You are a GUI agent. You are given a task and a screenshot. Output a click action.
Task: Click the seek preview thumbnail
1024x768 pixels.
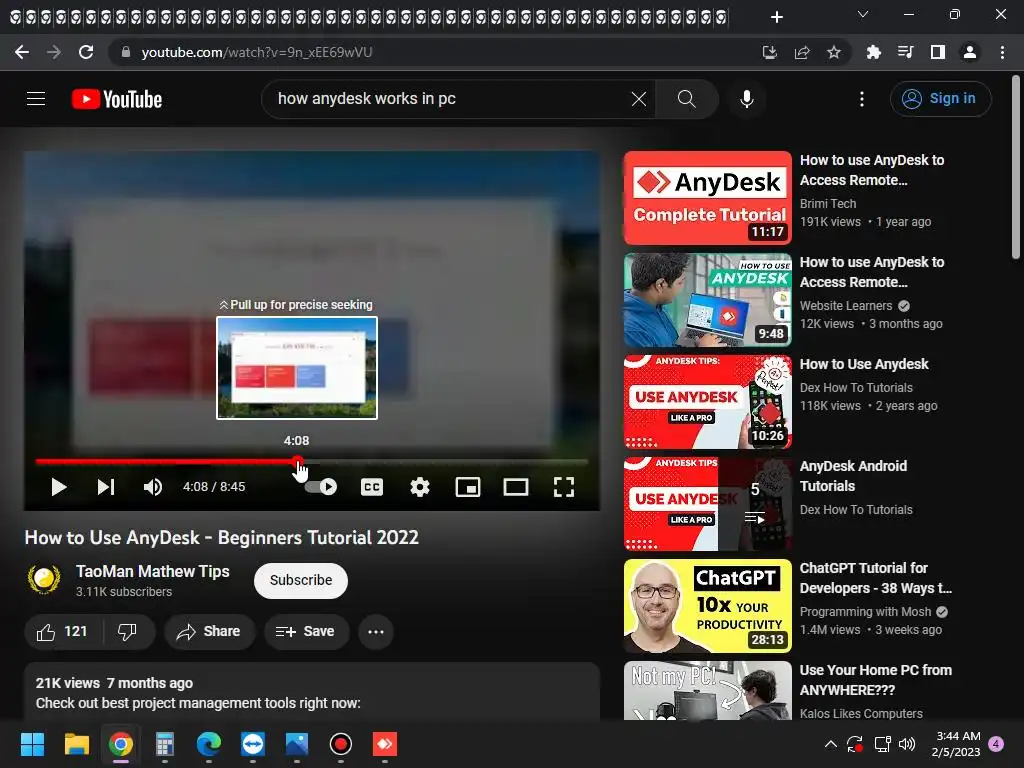297,368
